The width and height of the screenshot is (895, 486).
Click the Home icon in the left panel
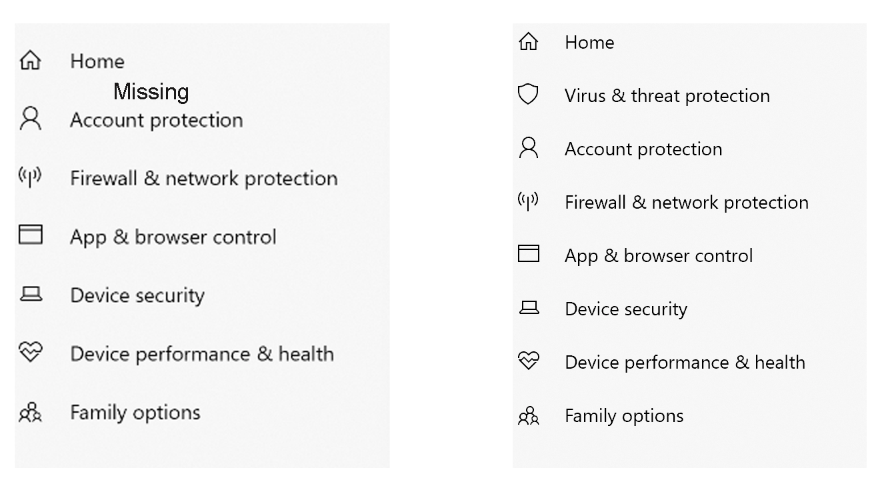tap(31, 61)
